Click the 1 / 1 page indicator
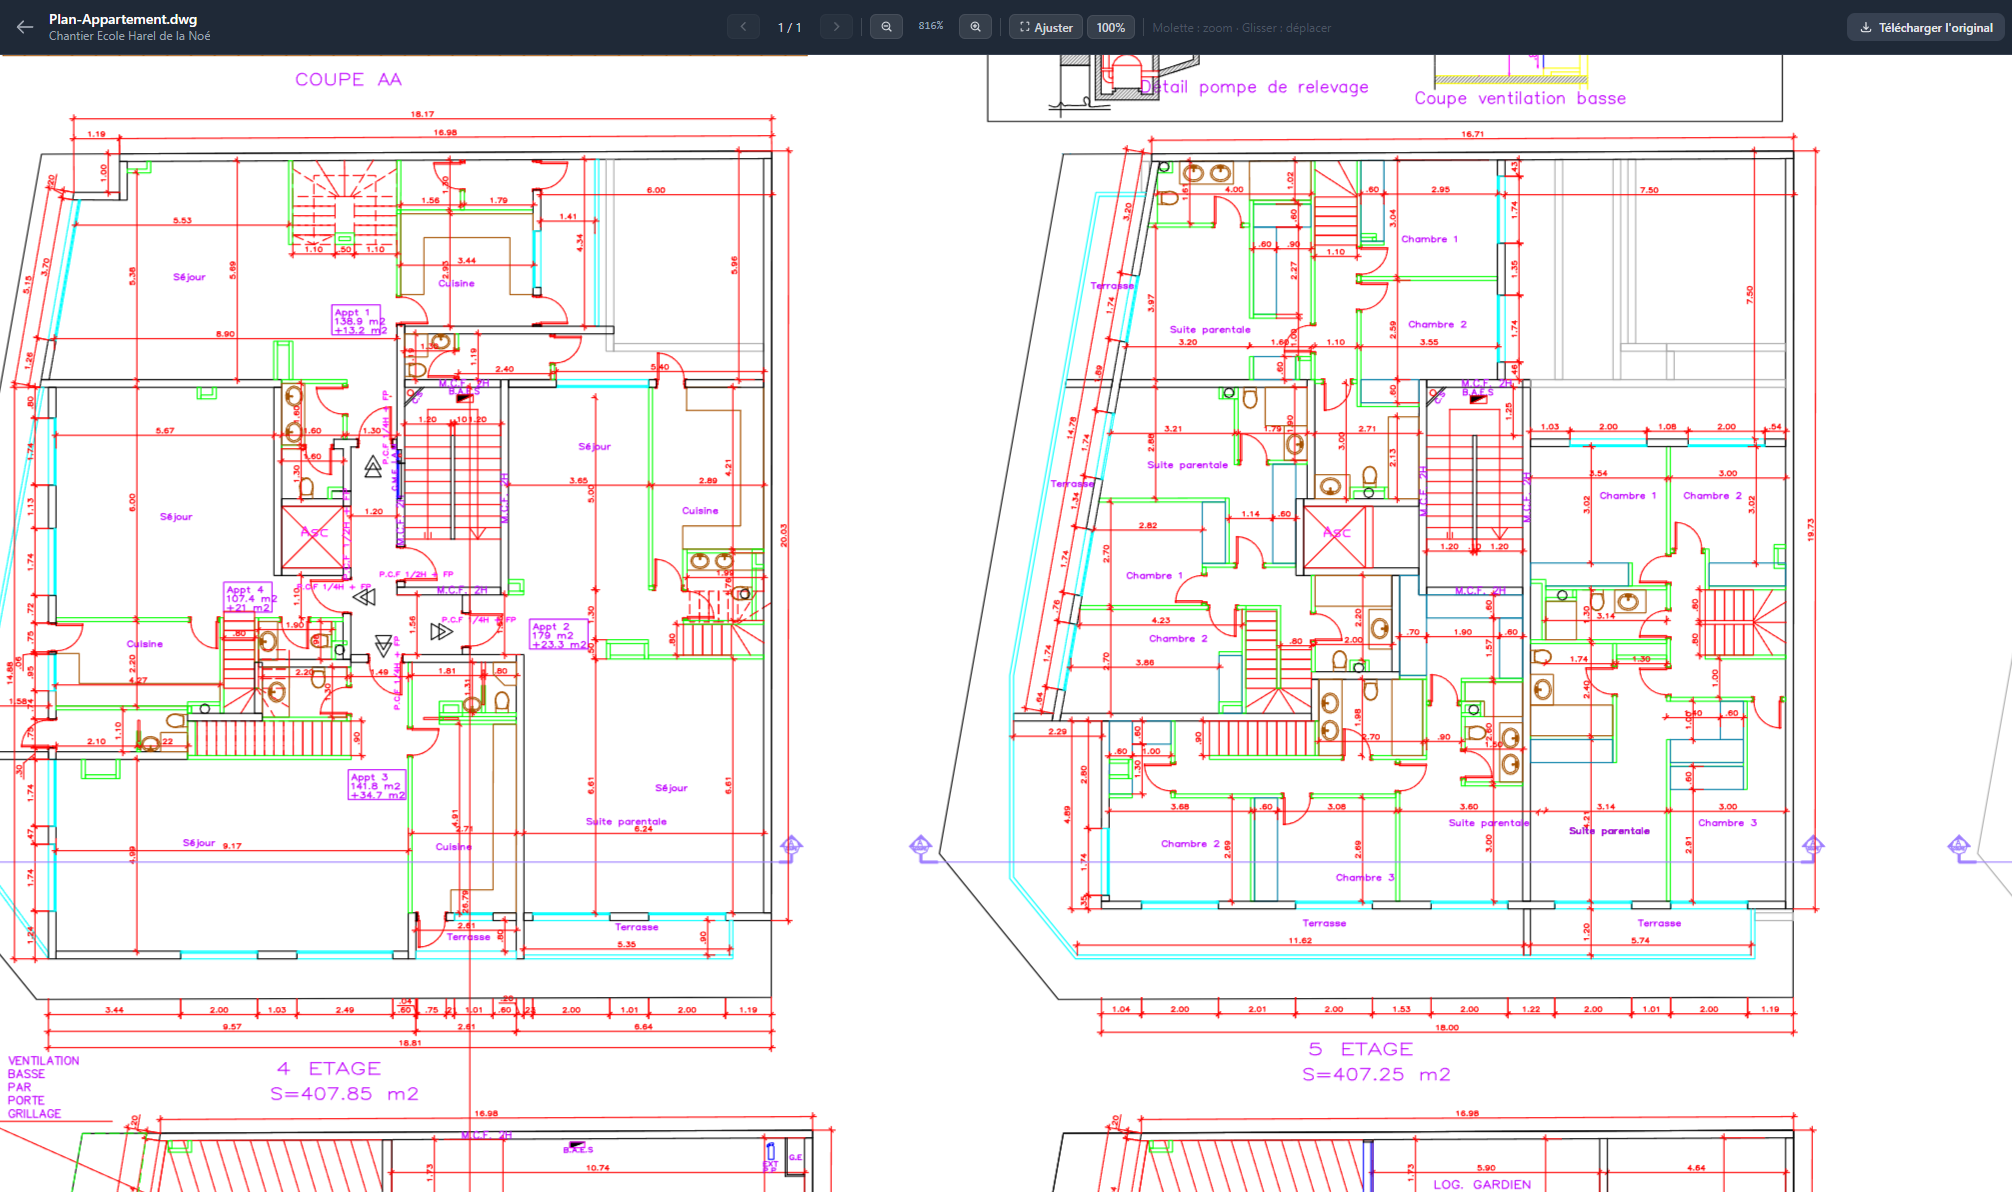 (x=789, y=27)
